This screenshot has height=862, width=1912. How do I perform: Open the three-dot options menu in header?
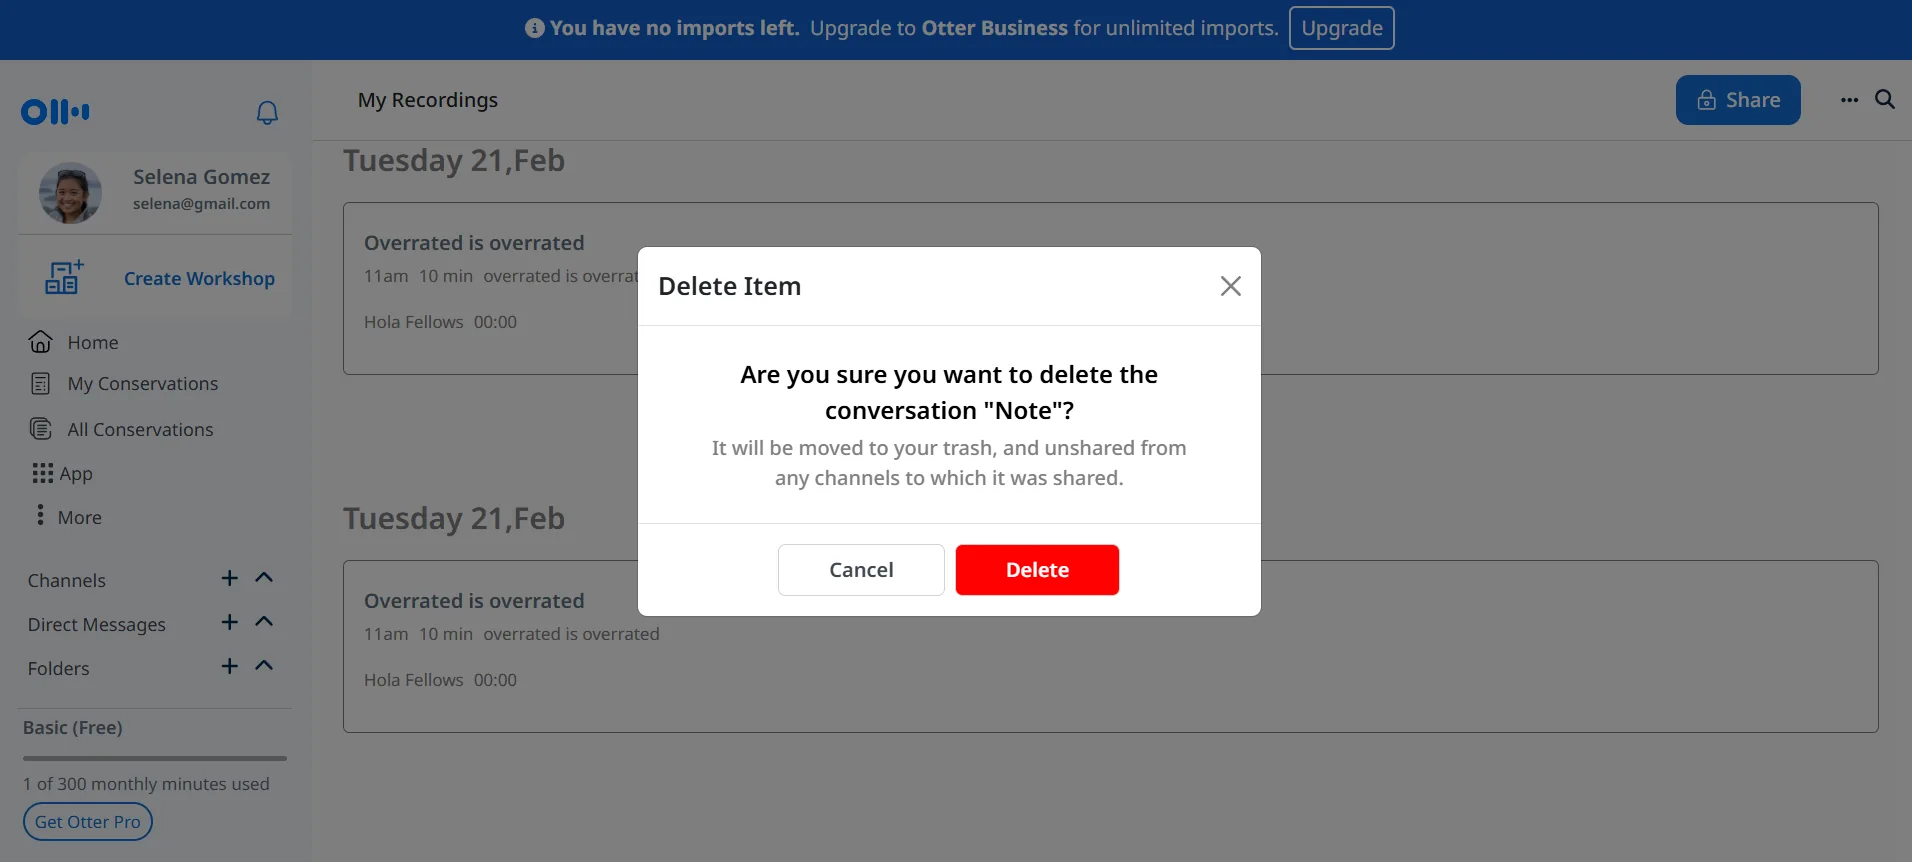pos(1849,100)
